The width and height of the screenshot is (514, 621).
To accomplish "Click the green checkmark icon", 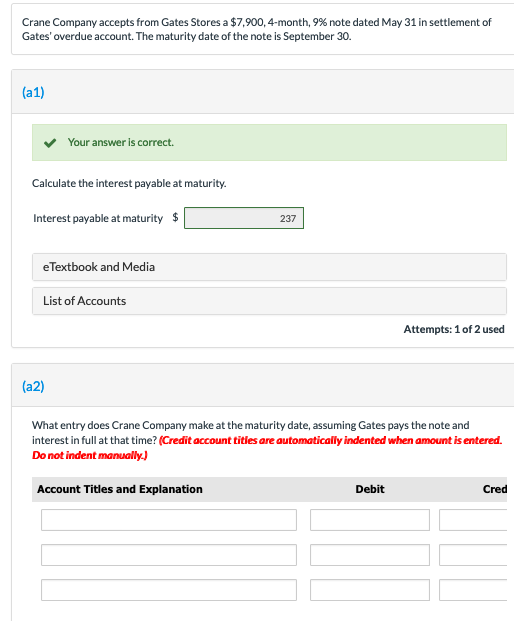I will pyautogui.click(x=50, y=143).
